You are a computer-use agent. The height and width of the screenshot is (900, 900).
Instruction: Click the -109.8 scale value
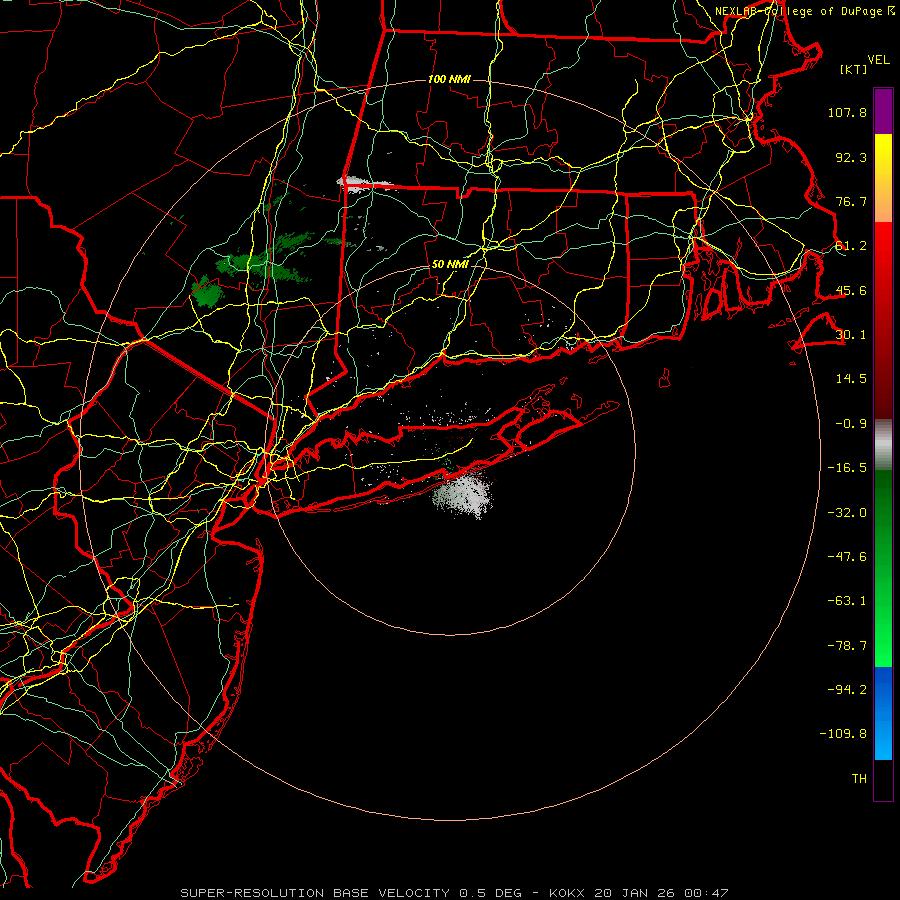pyautogui.click(x=843, y=734)
